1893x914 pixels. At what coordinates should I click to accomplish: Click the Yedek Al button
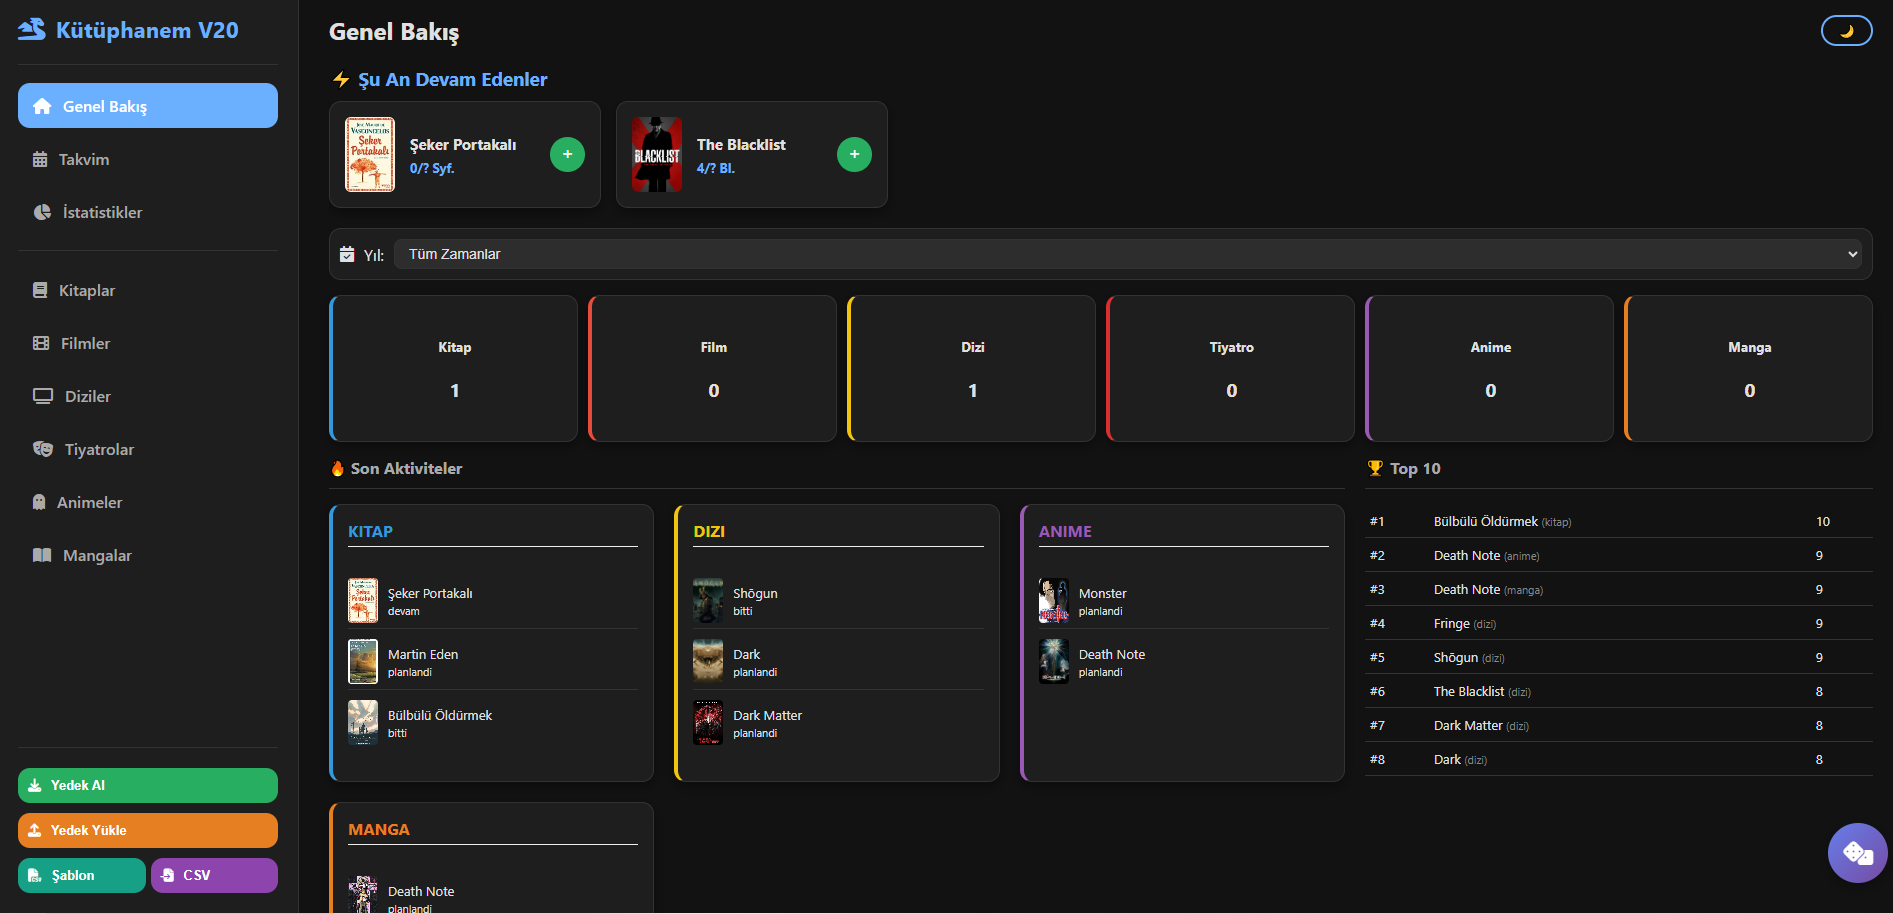[x=148, y=785]
